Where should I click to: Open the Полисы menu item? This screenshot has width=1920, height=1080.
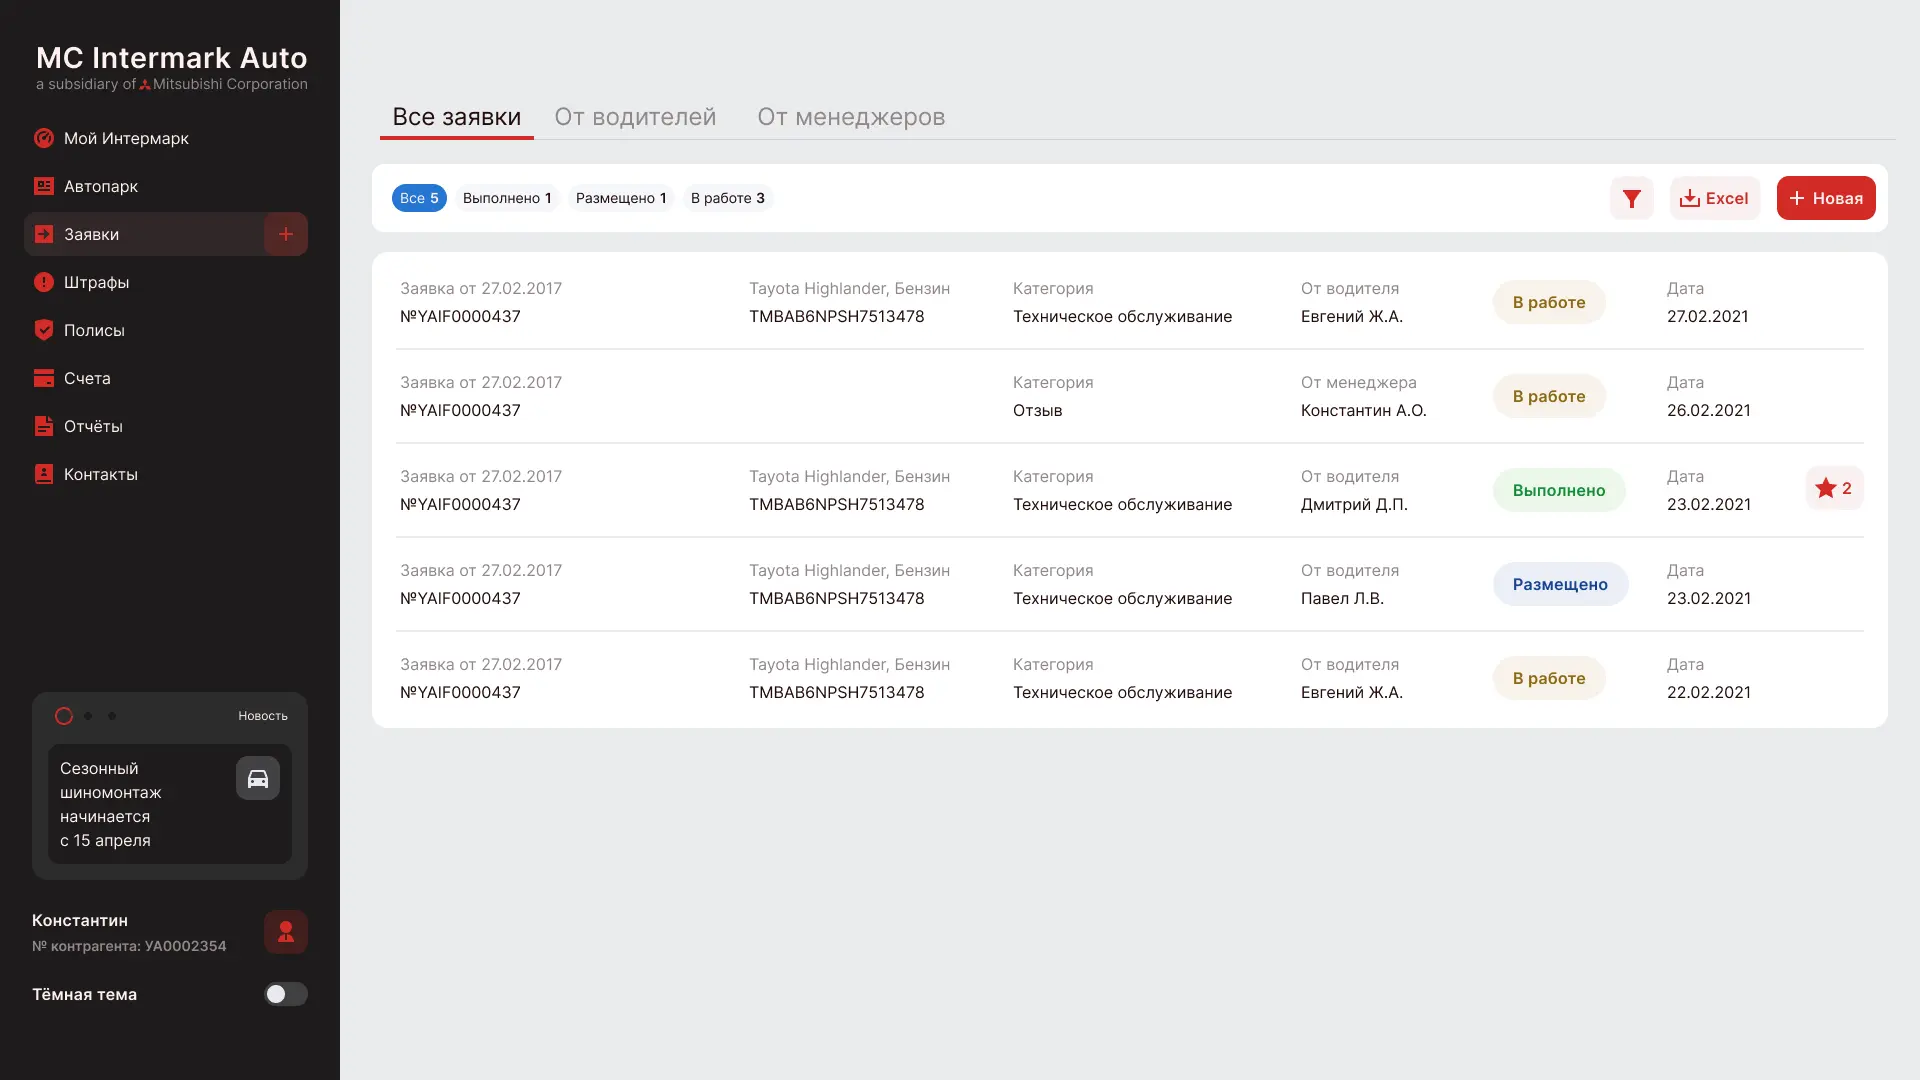click(x=166, y=330)
